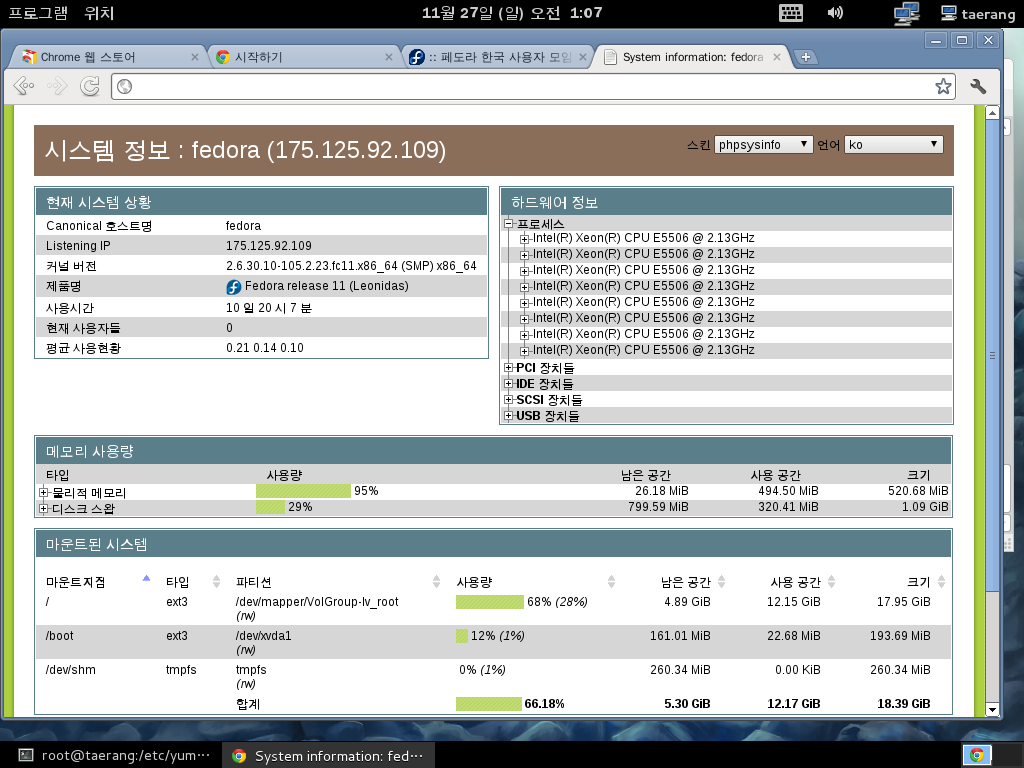Expand the PCI 장치들 node
Screen dimensions: 1024x768
(x=509, y=368)
